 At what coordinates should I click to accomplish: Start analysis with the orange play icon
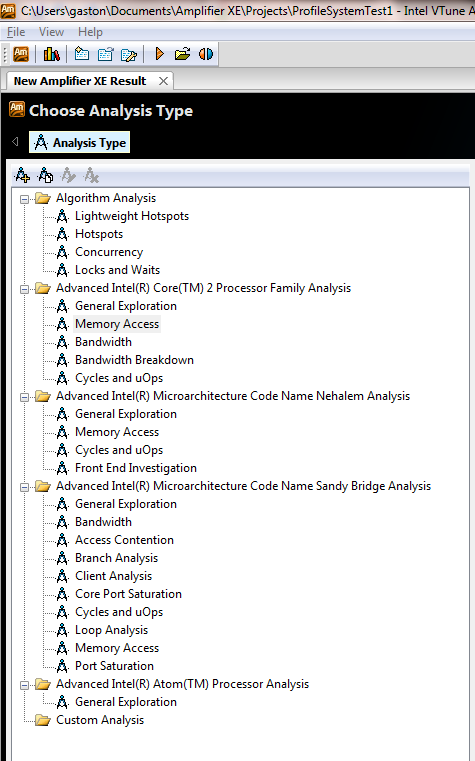[x=160, y=54]
